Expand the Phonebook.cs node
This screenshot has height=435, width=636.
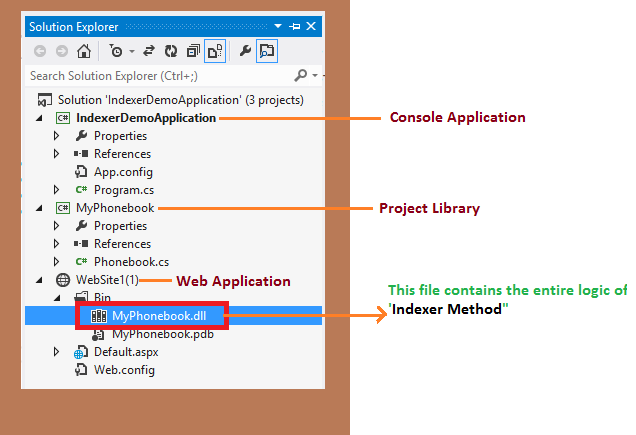pyautogui.click(x=56, y=262)
